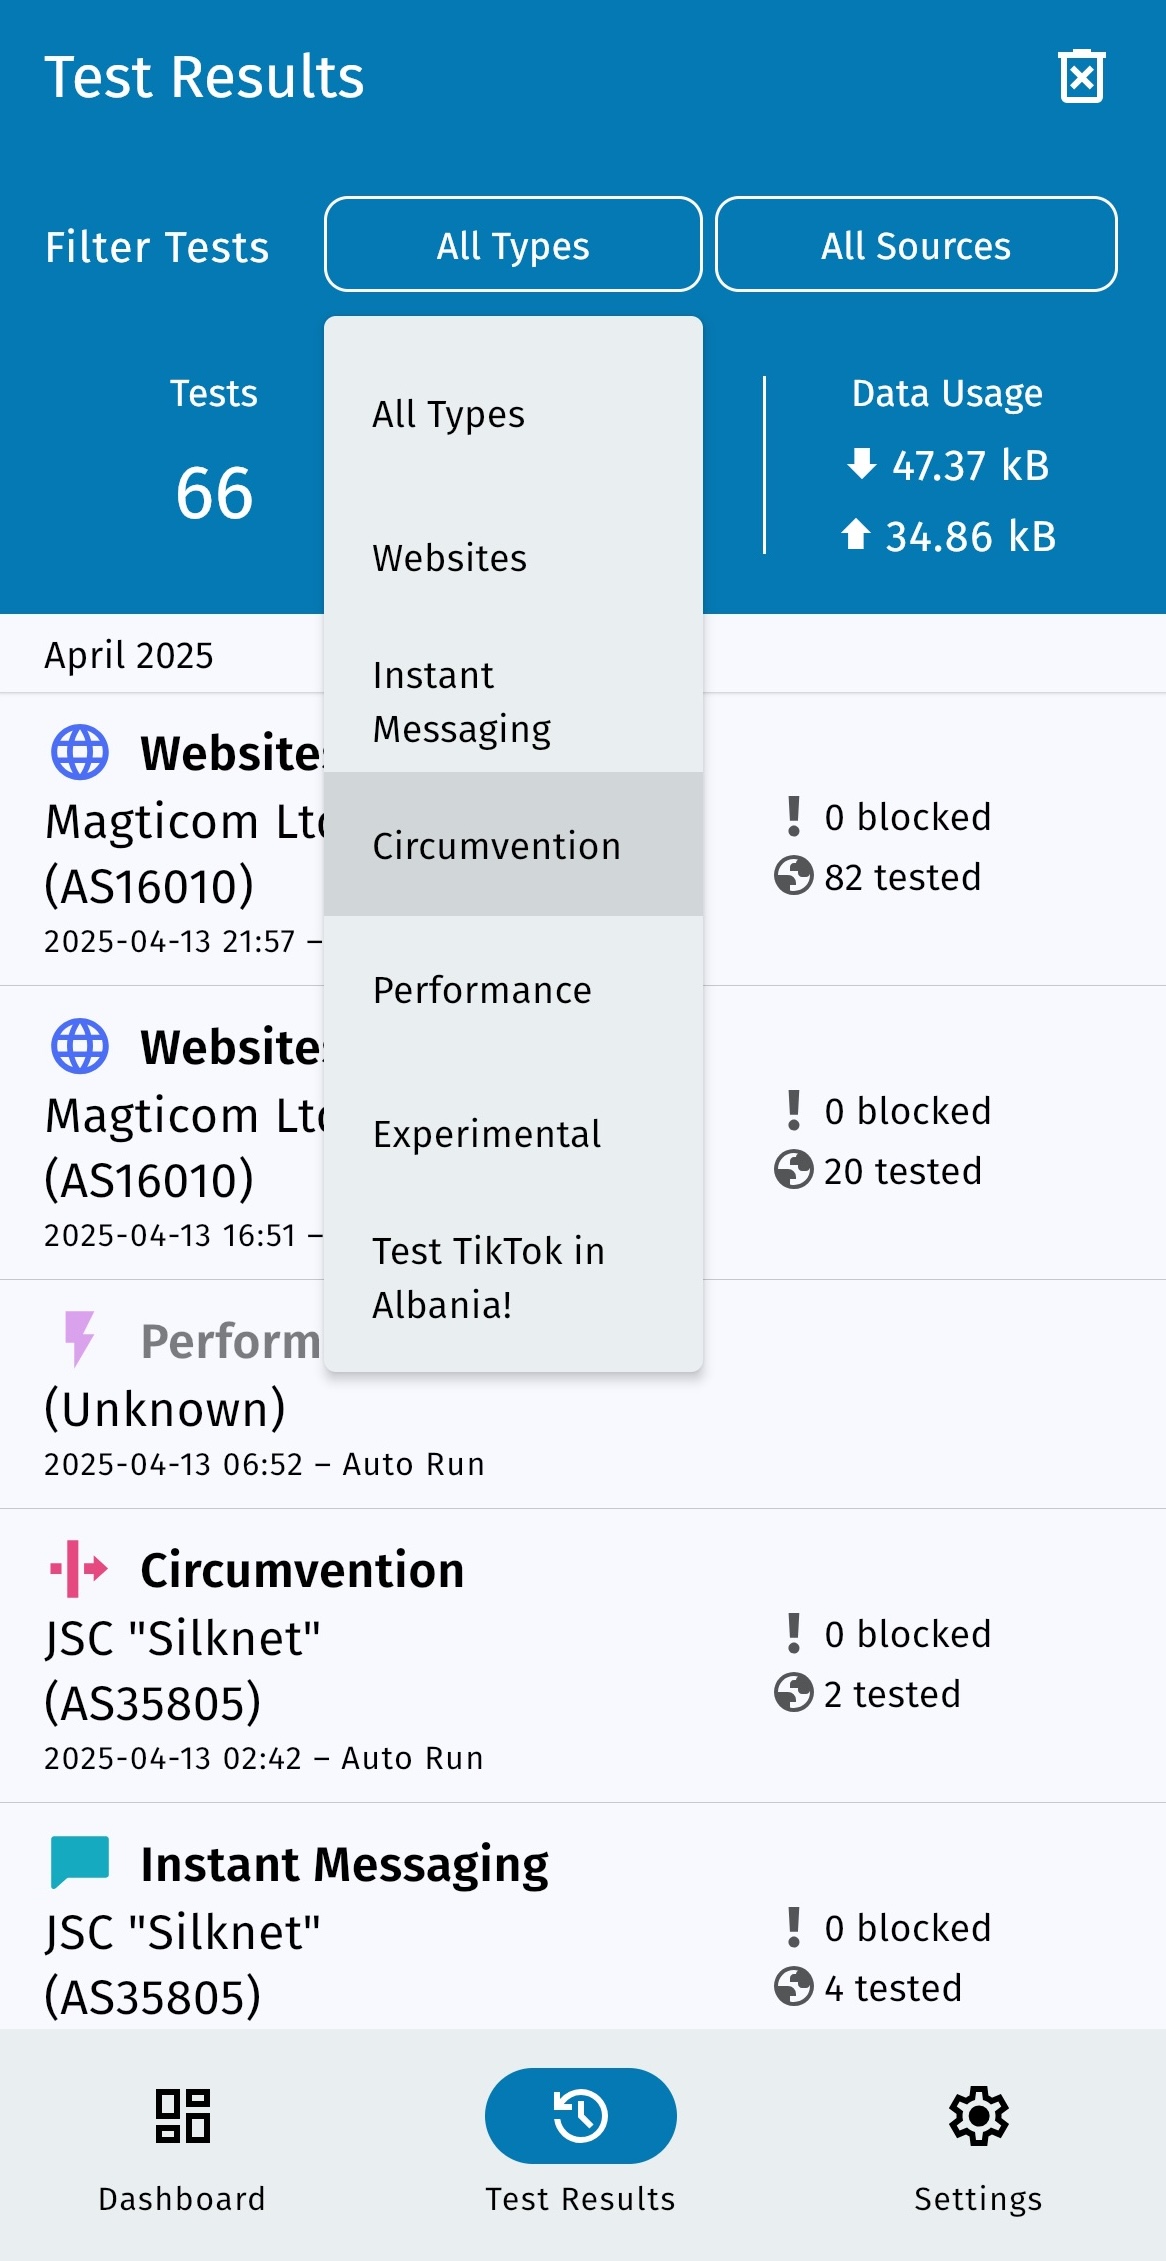
Task: Choose the highlighted Circumvention option
Action: click(x=497, y=846)
